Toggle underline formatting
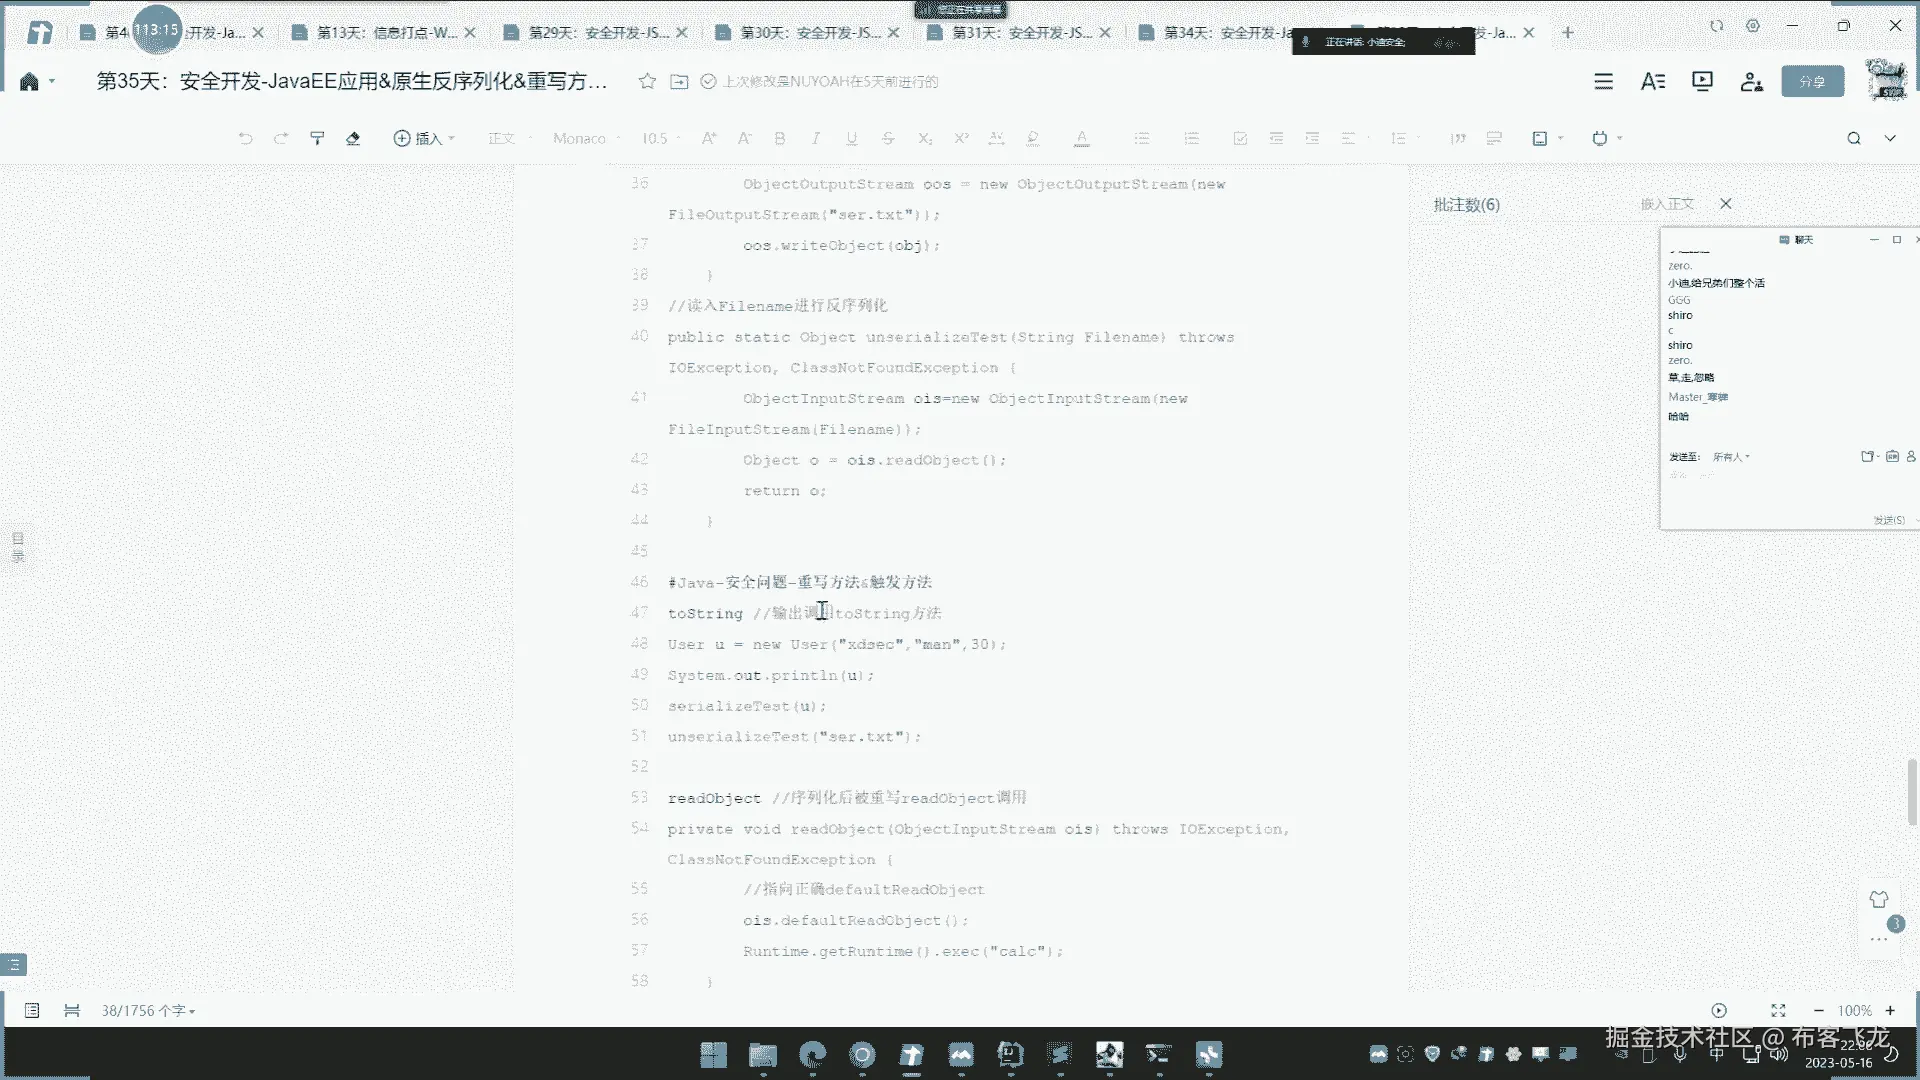The width and height of the screenshot is (1920, 1080). 852,138
